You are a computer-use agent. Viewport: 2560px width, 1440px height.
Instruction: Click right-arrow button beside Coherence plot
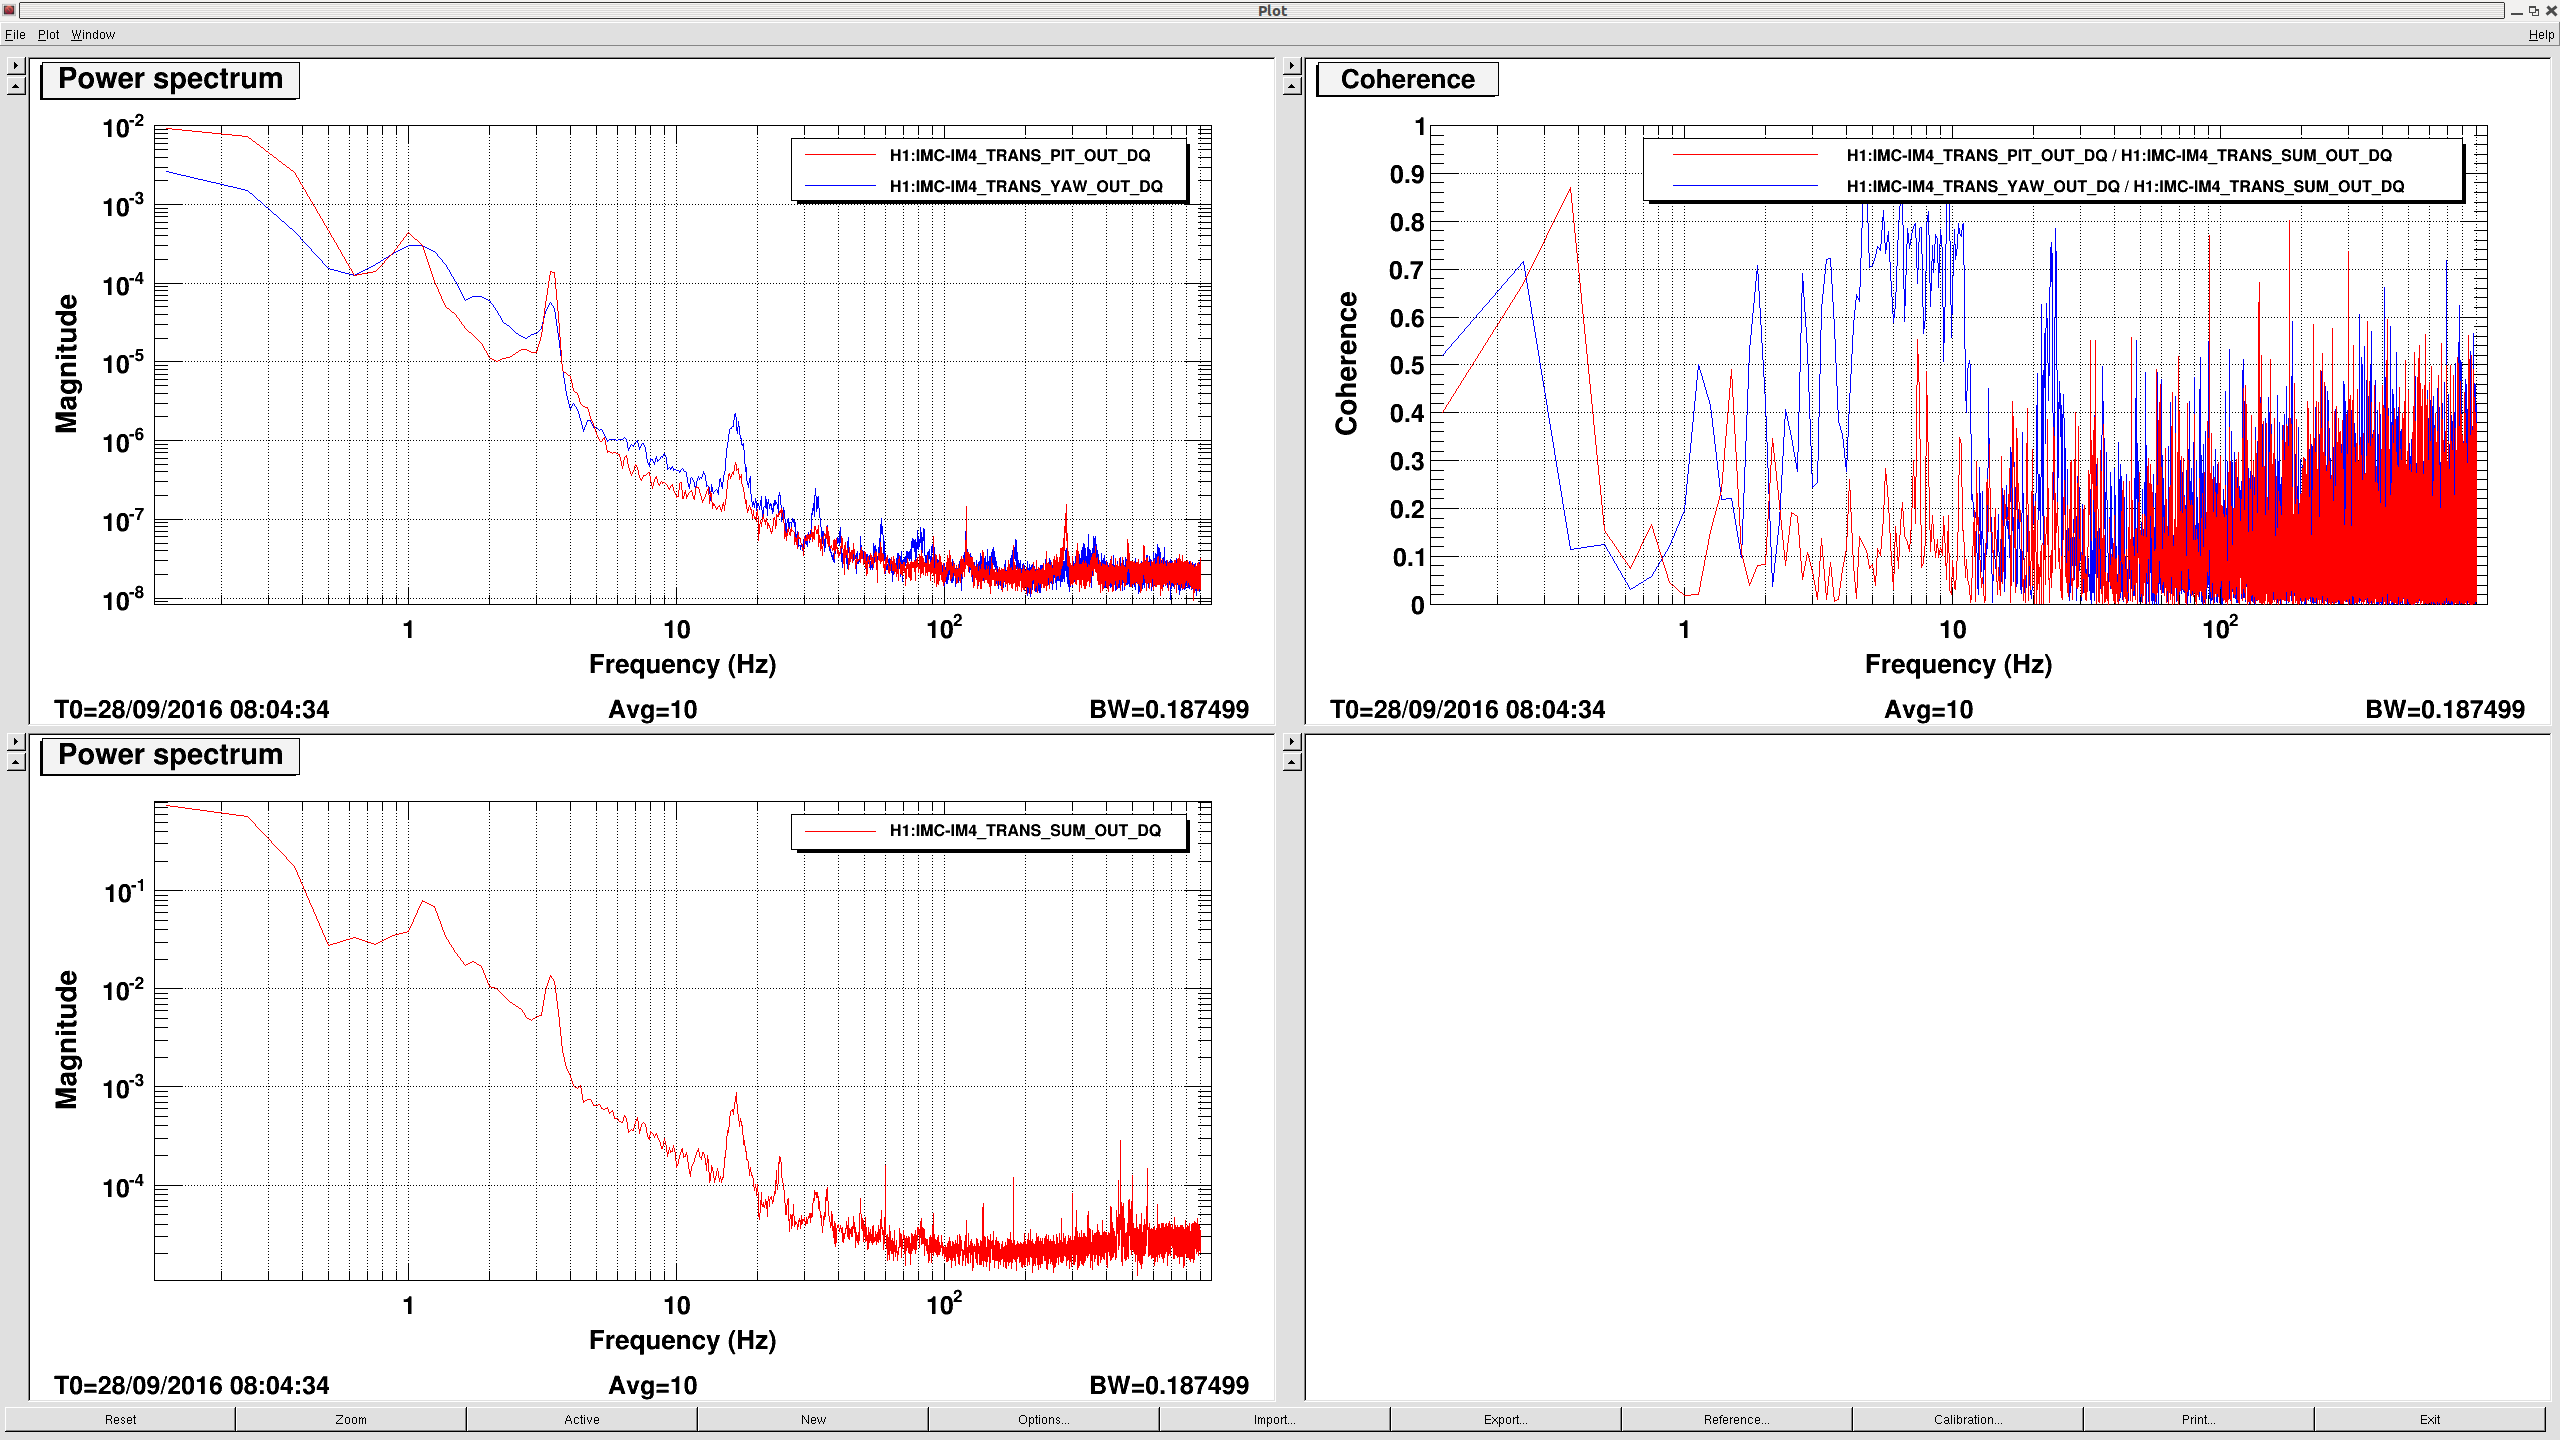[x=1292, y=66]
